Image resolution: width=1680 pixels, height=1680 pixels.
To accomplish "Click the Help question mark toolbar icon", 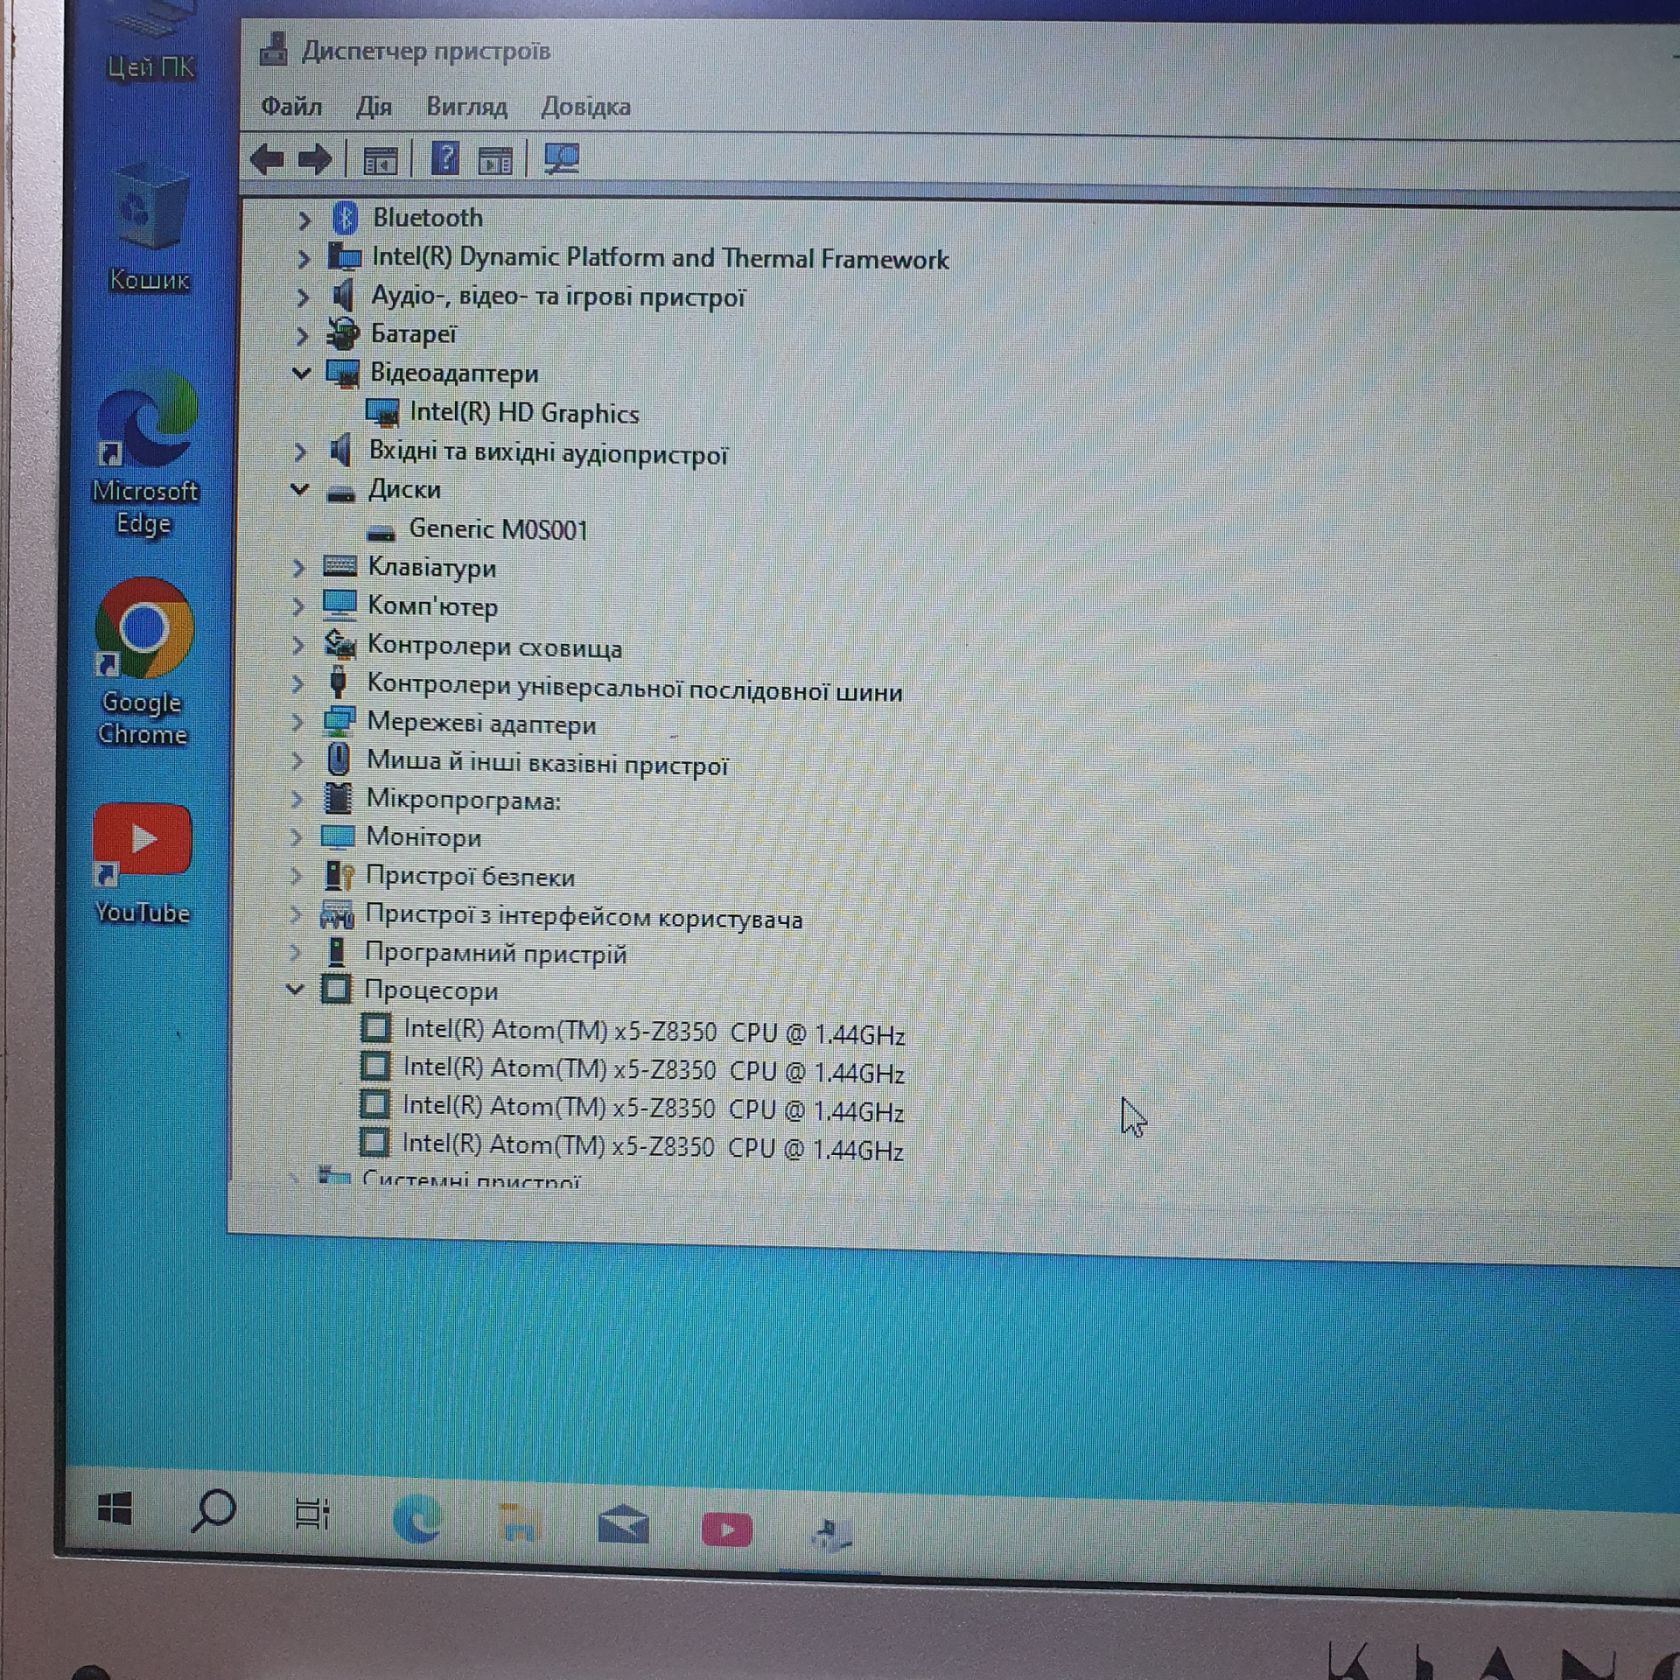I will pos(444,159).
